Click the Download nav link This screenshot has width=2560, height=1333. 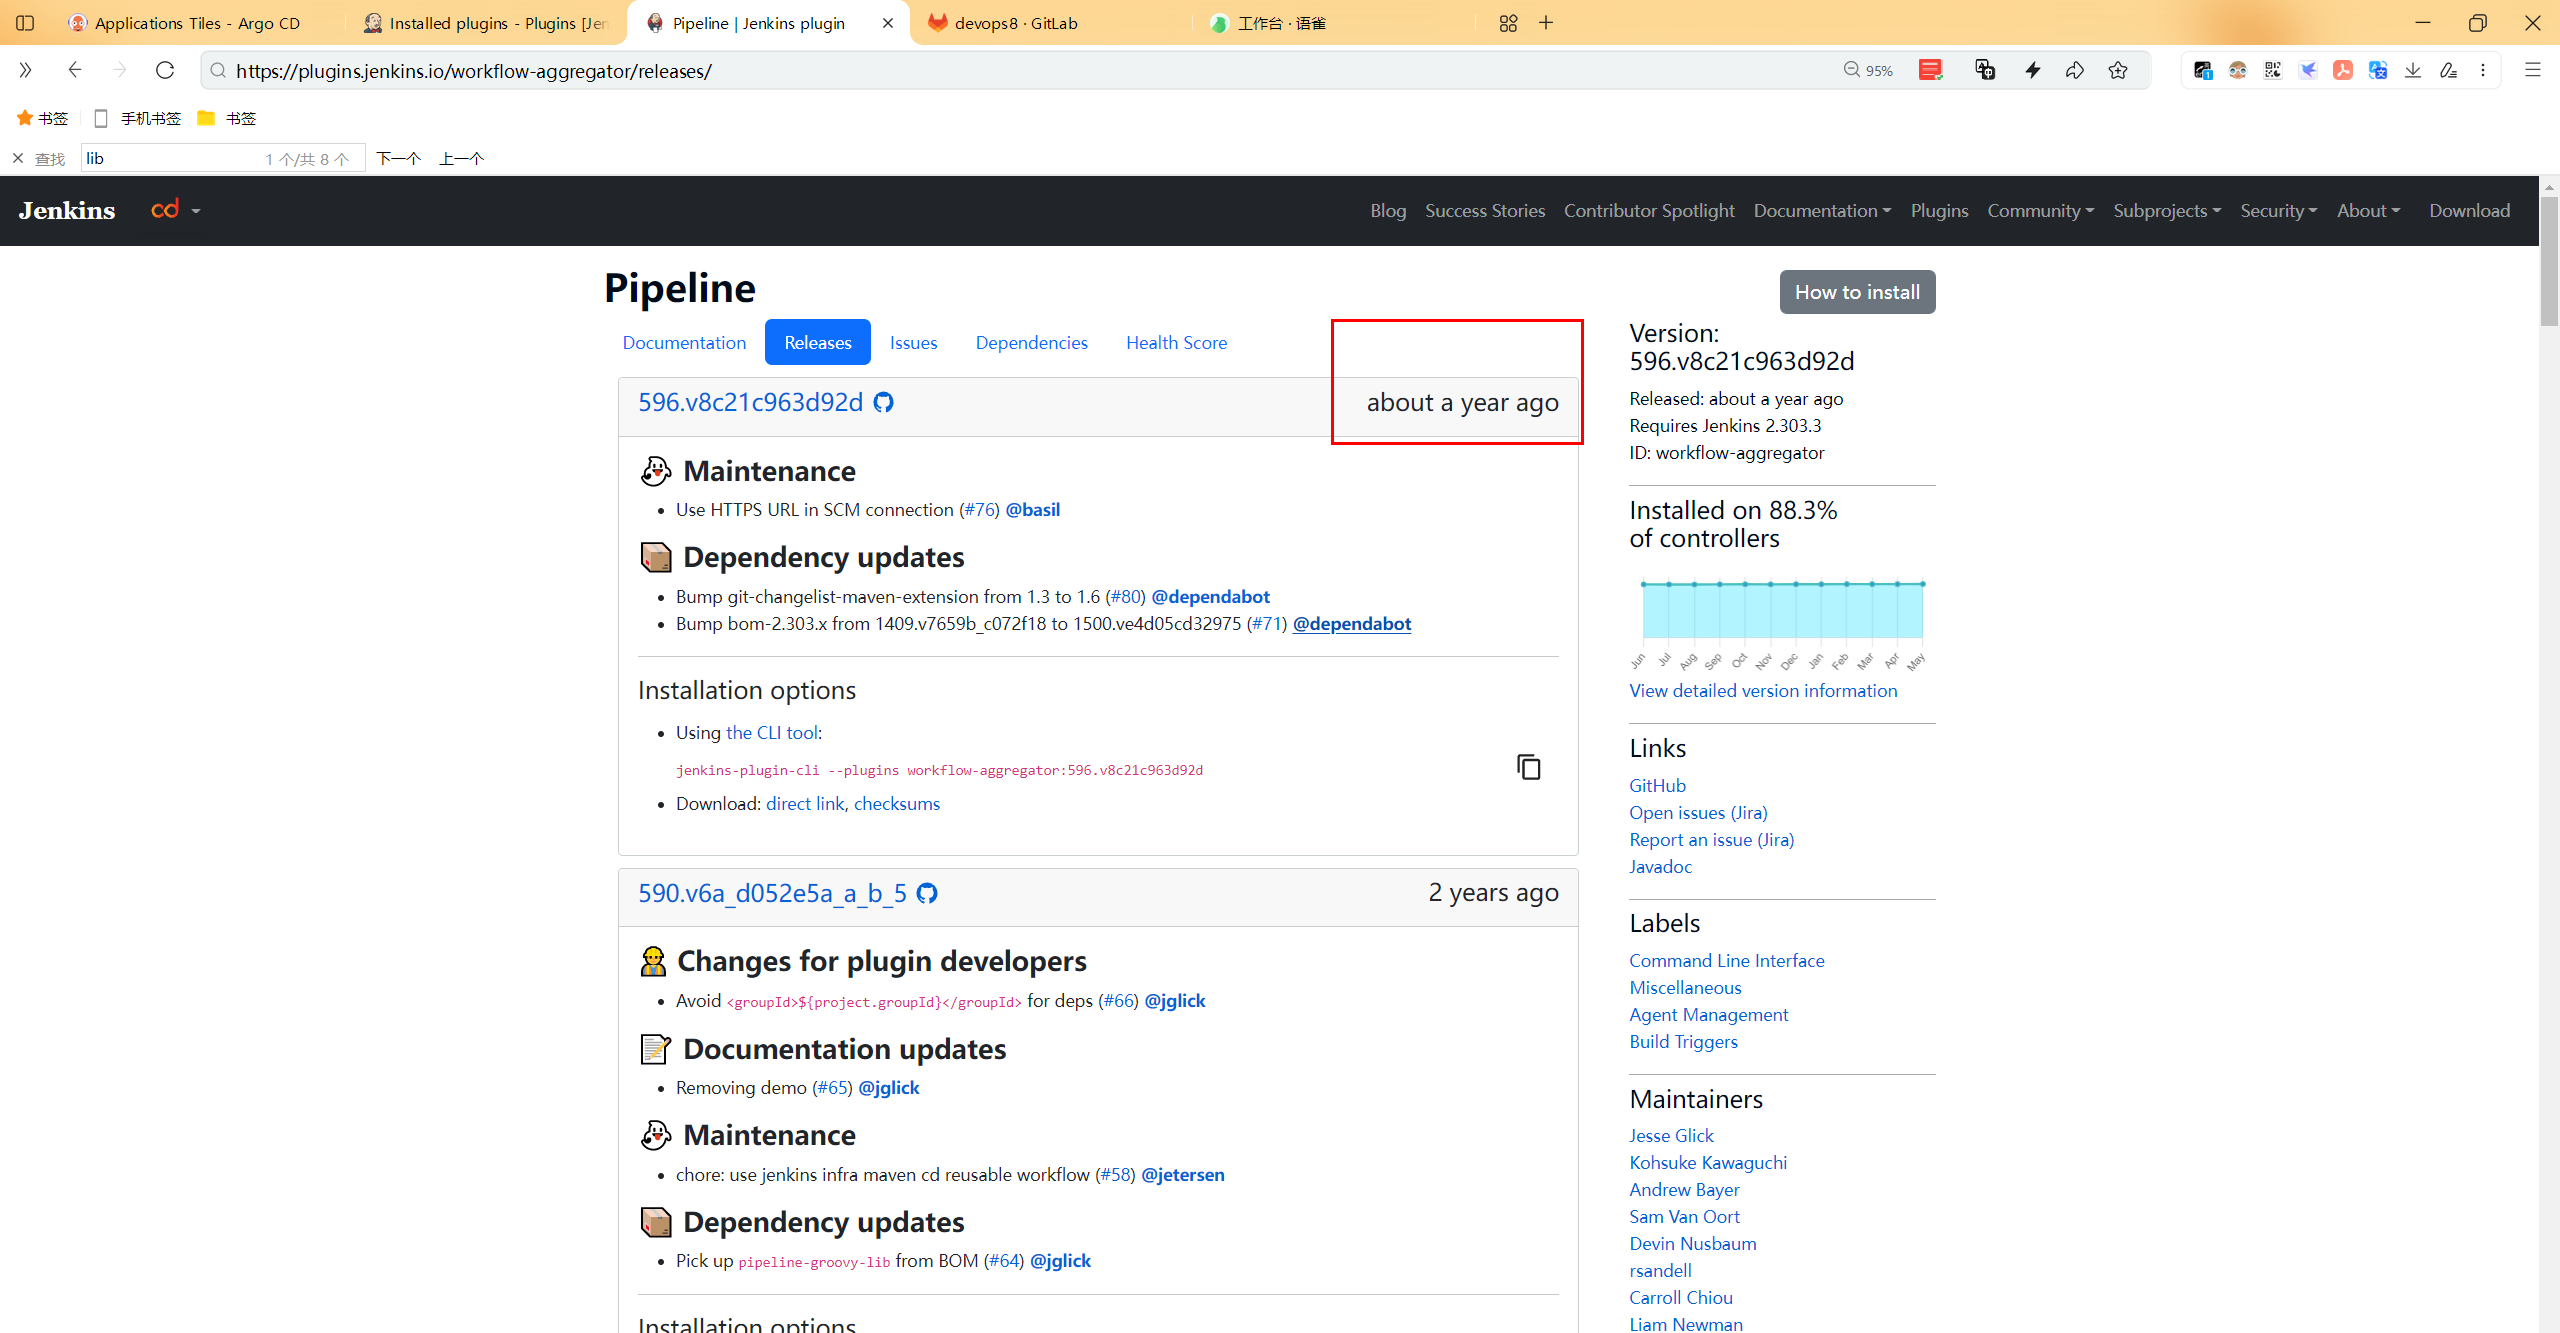(x=2469, y=210)
